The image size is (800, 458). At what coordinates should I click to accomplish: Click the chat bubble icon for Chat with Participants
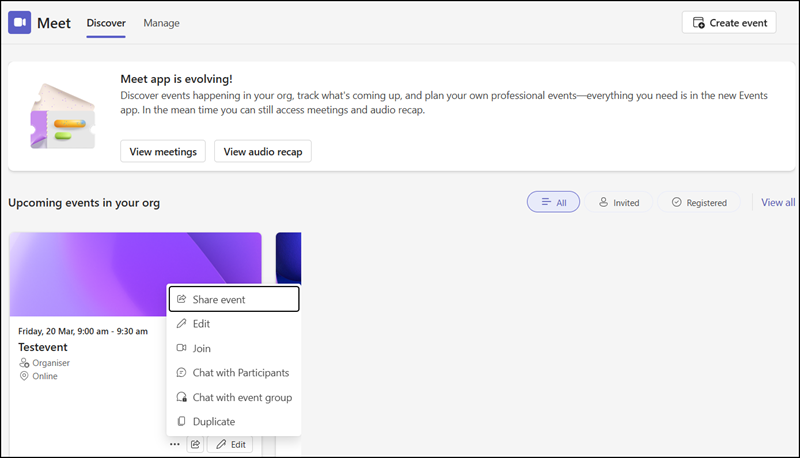click(181, 373)
